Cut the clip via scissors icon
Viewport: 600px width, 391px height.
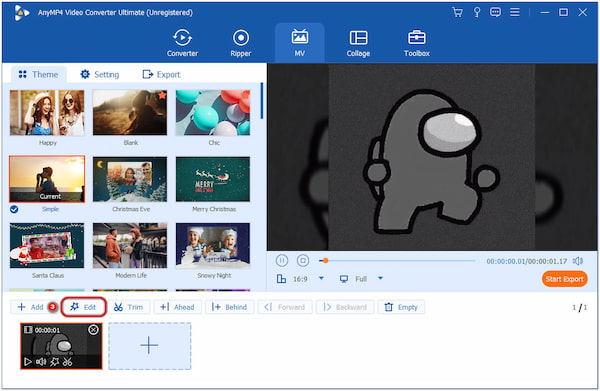[68, 362]
